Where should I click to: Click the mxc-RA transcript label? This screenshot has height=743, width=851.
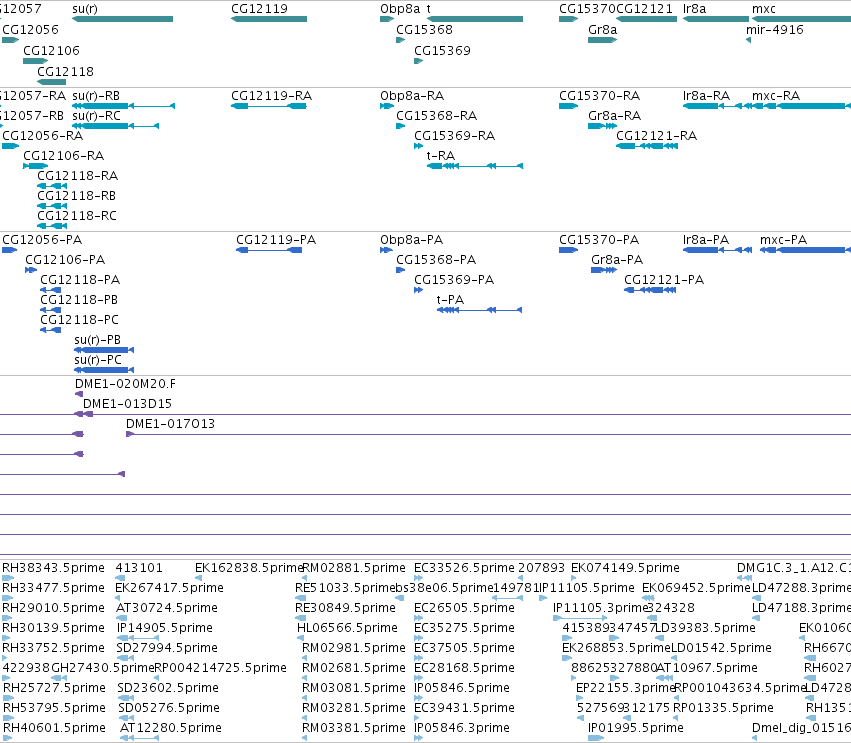tap(776, 96)
